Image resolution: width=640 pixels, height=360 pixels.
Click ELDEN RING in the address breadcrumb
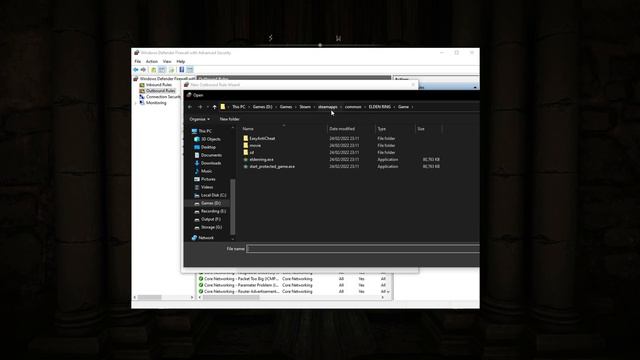coord(380,107)
